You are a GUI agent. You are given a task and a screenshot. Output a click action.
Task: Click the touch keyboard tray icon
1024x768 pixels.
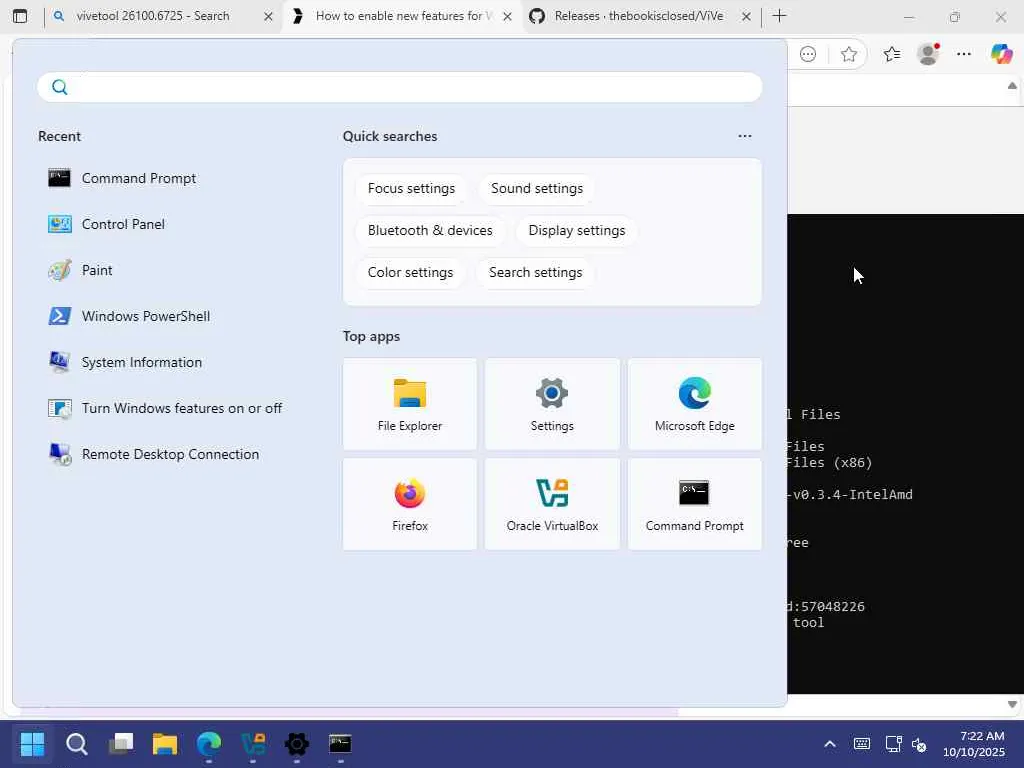pyautogui.click(x=861, y=744)
